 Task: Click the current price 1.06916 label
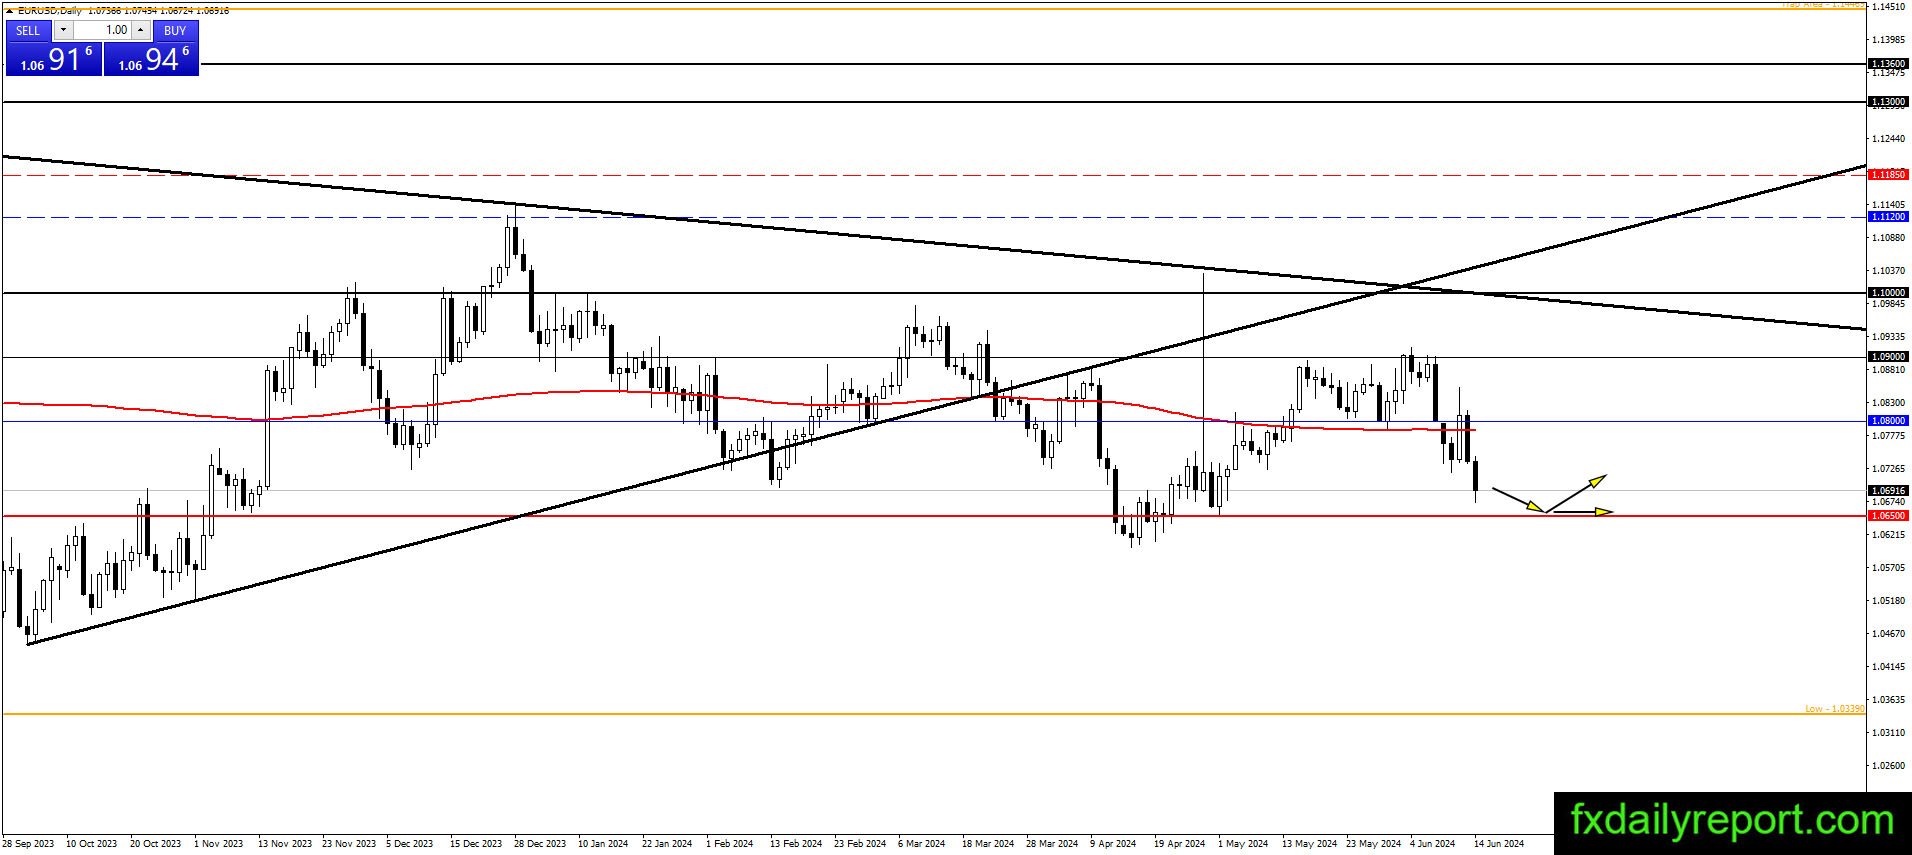[x=1888, y=491]
